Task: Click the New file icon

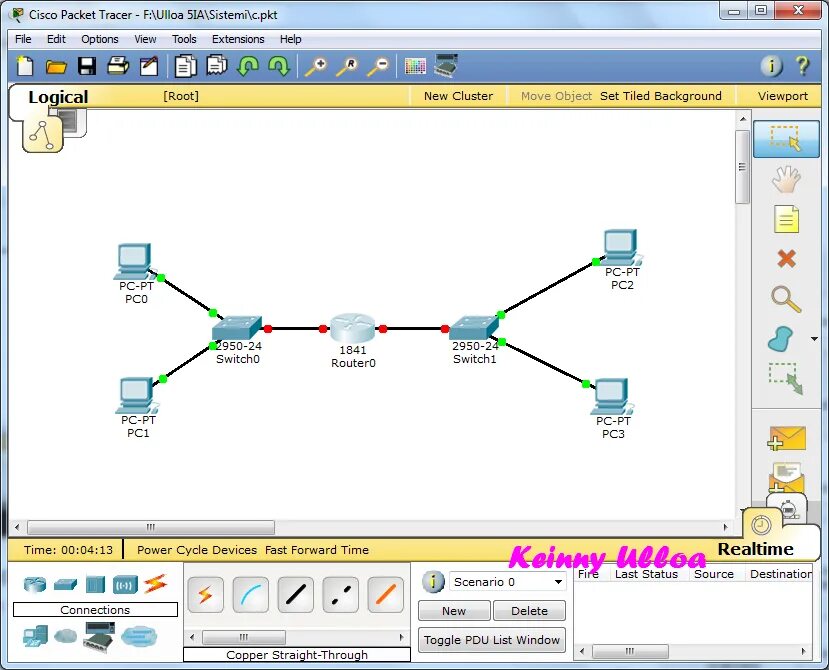Action: (25, 66)
